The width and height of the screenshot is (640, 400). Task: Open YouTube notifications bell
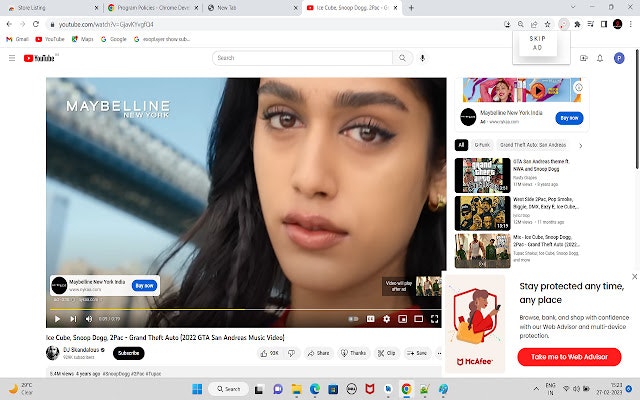600,58
